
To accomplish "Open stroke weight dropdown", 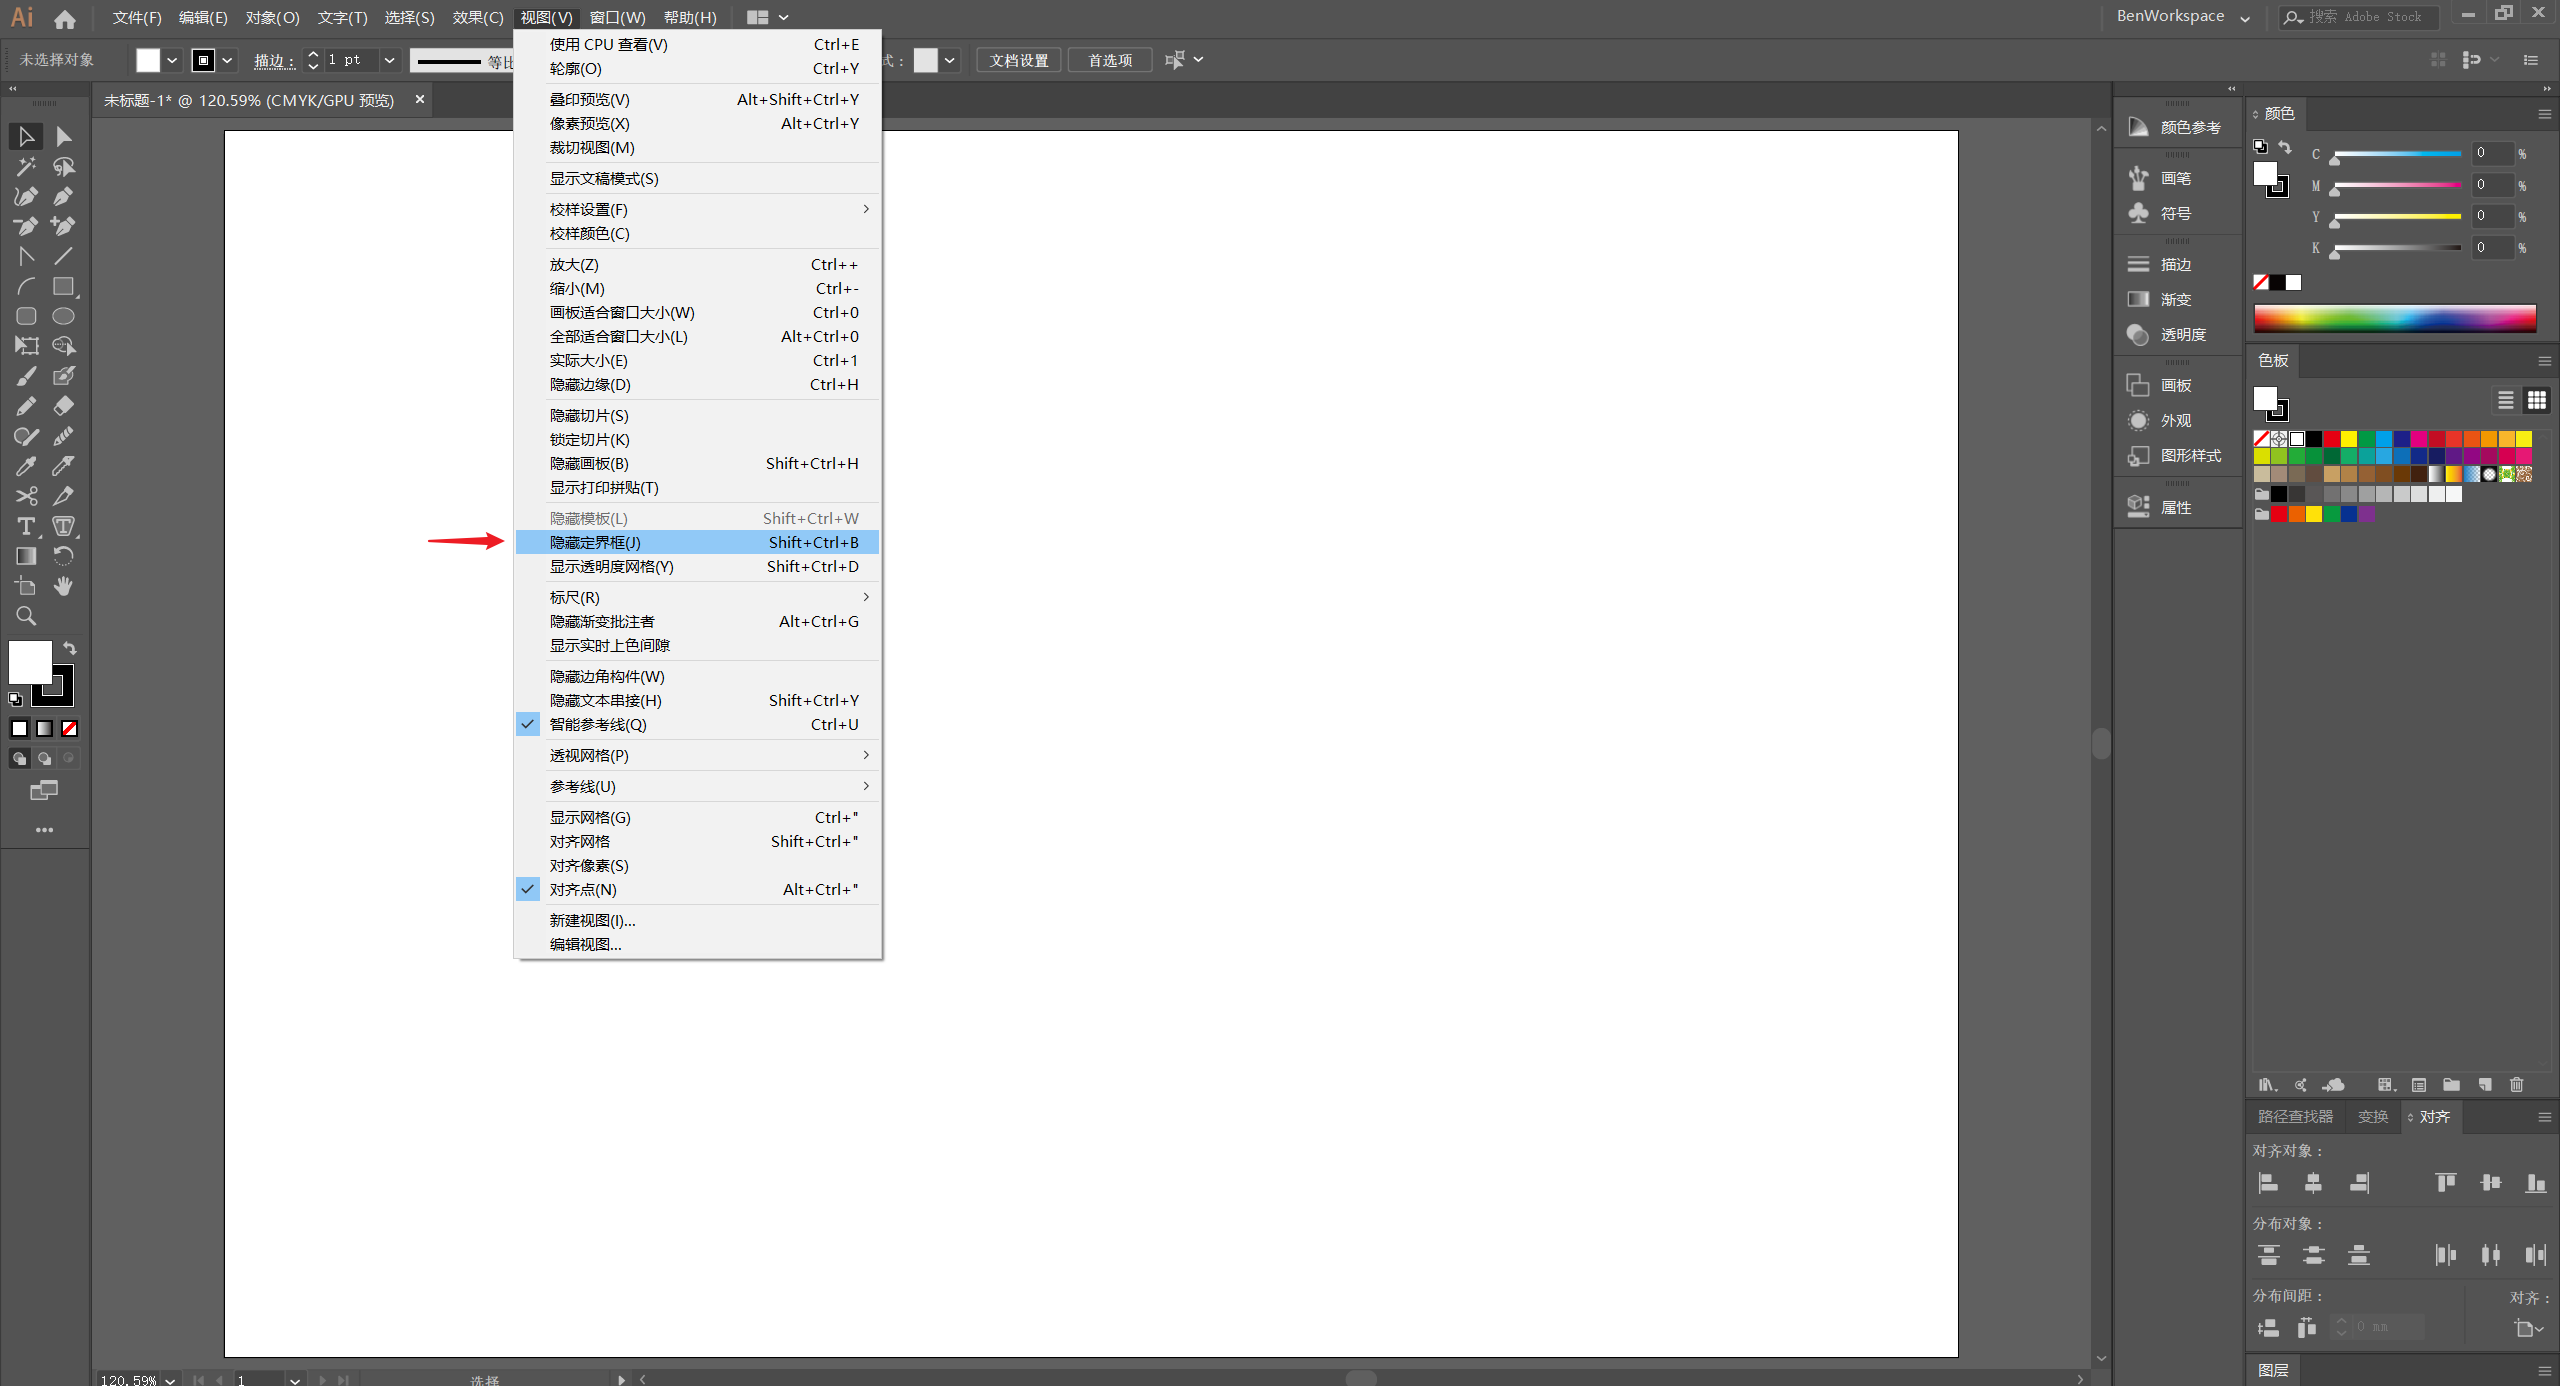I will point(389,60).
